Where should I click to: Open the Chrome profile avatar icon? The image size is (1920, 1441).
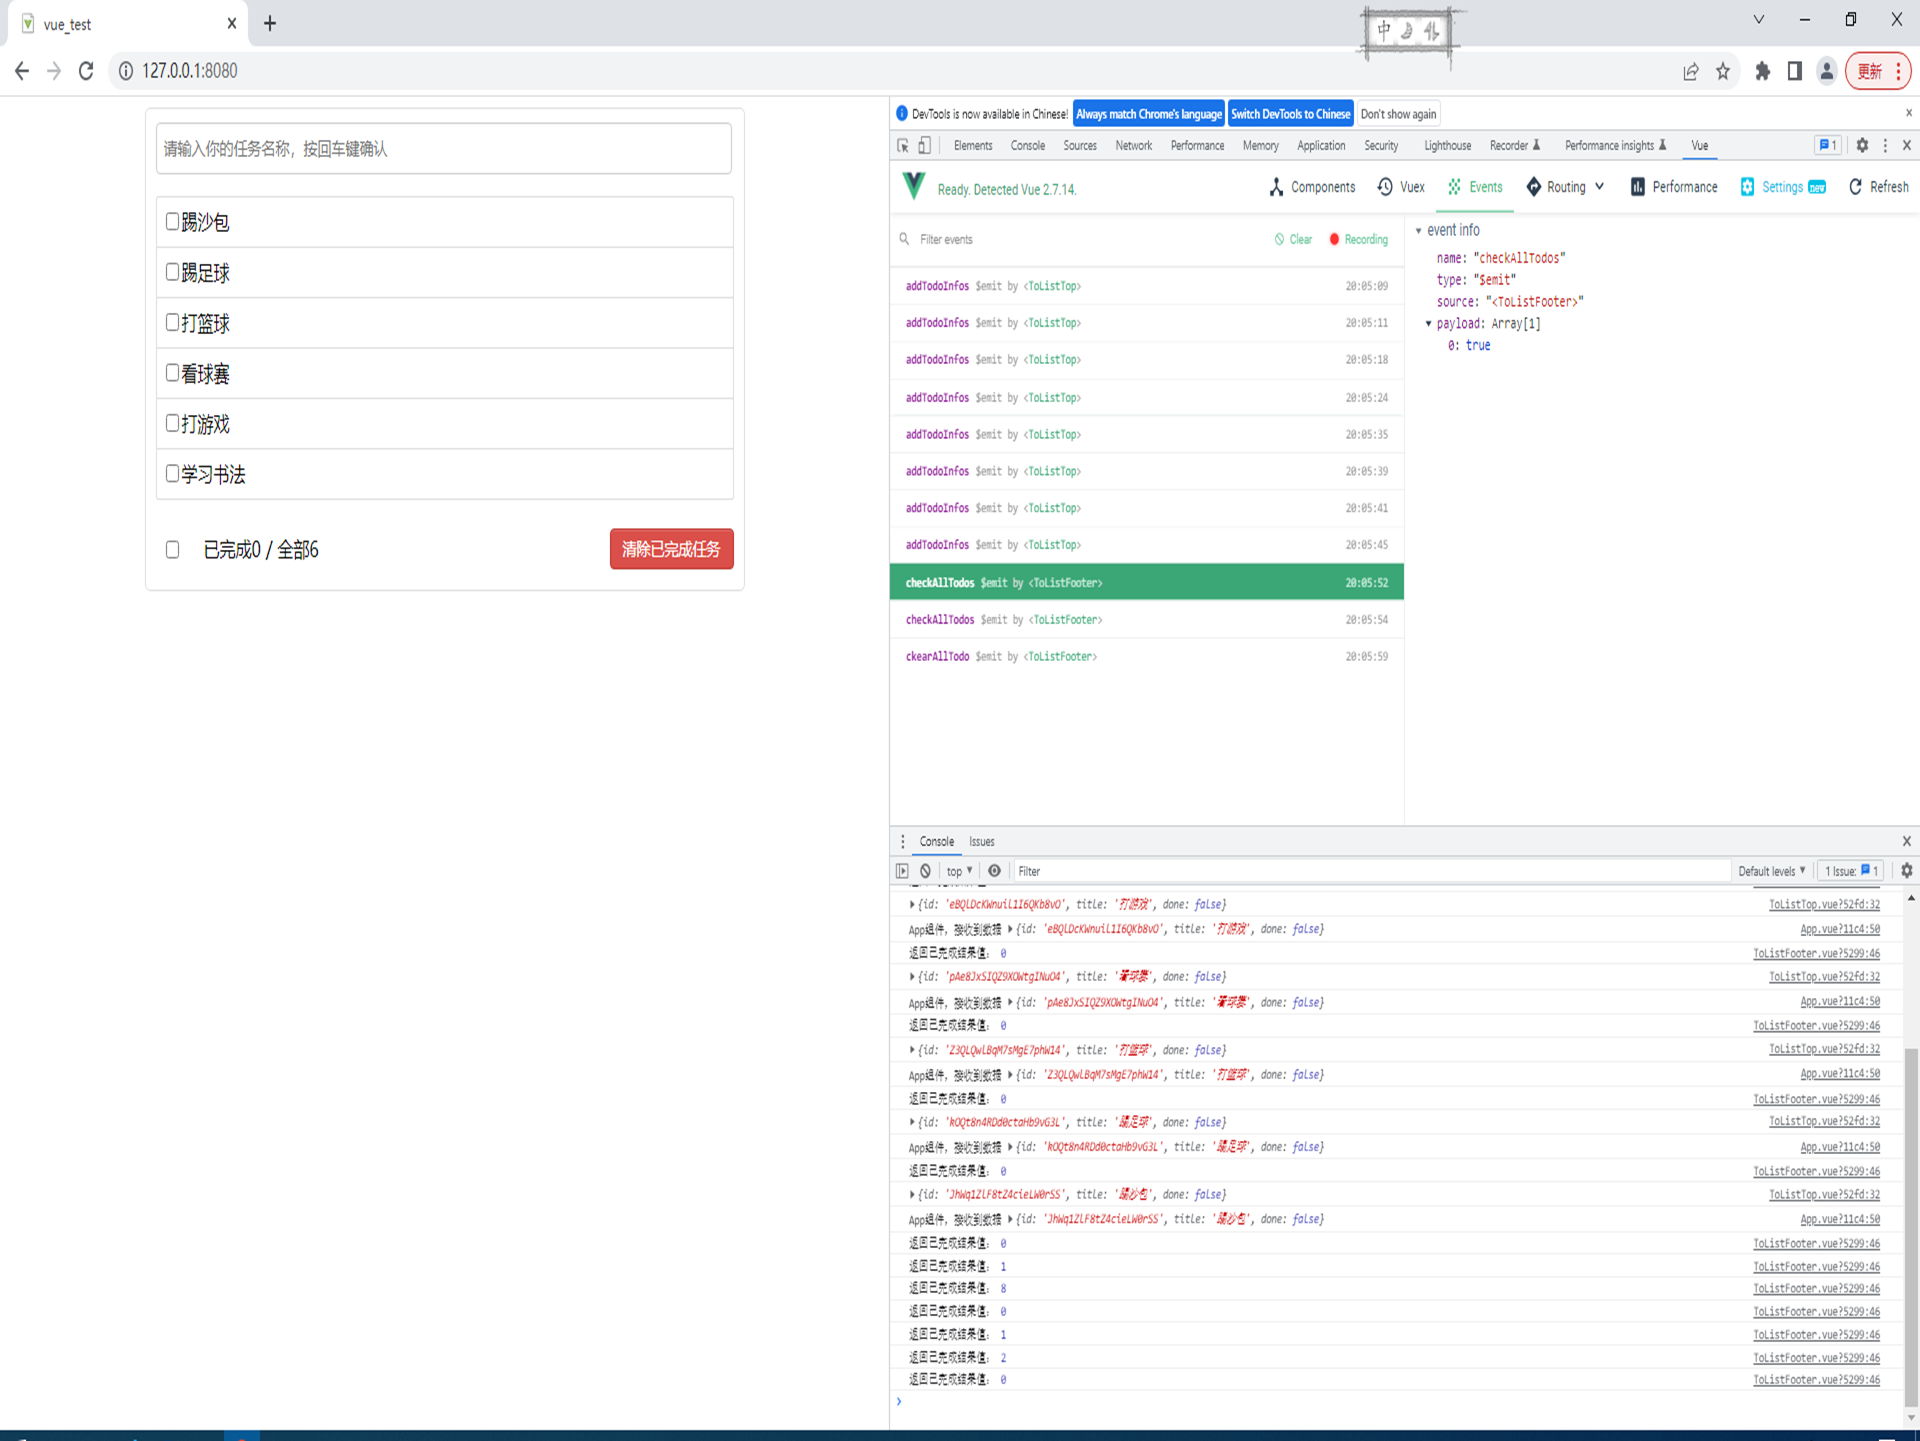pyautogui.click(x=1827, y=71)
